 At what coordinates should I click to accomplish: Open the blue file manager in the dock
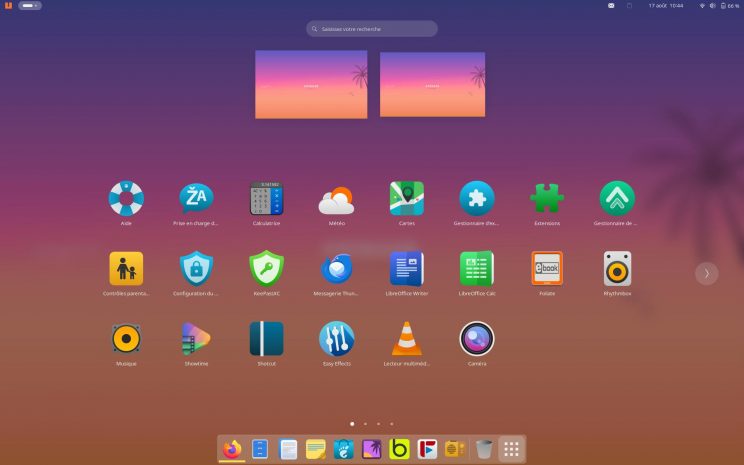(x=260, y=449)
